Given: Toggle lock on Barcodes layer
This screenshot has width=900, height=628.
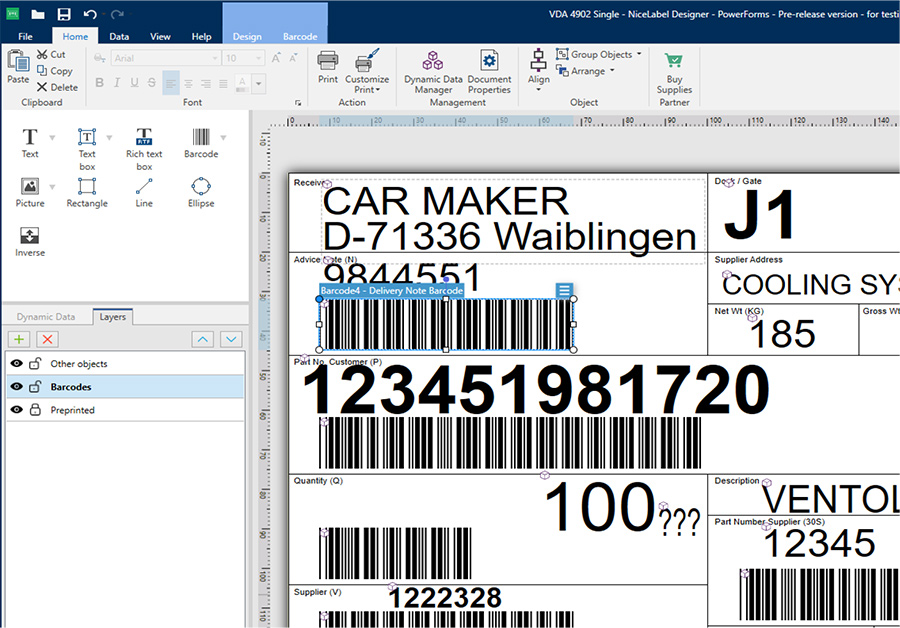Looking at the screenshot, I should pyautogui.click(x=35, y=386).
